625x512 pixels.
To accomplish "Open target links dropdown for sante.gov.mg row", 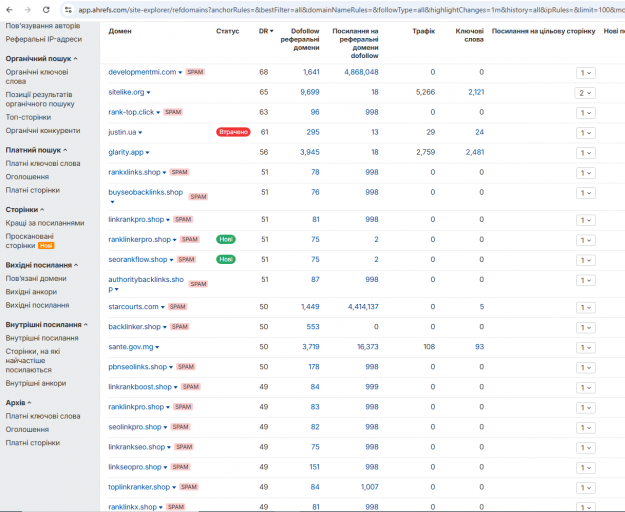I will (586, 347).
